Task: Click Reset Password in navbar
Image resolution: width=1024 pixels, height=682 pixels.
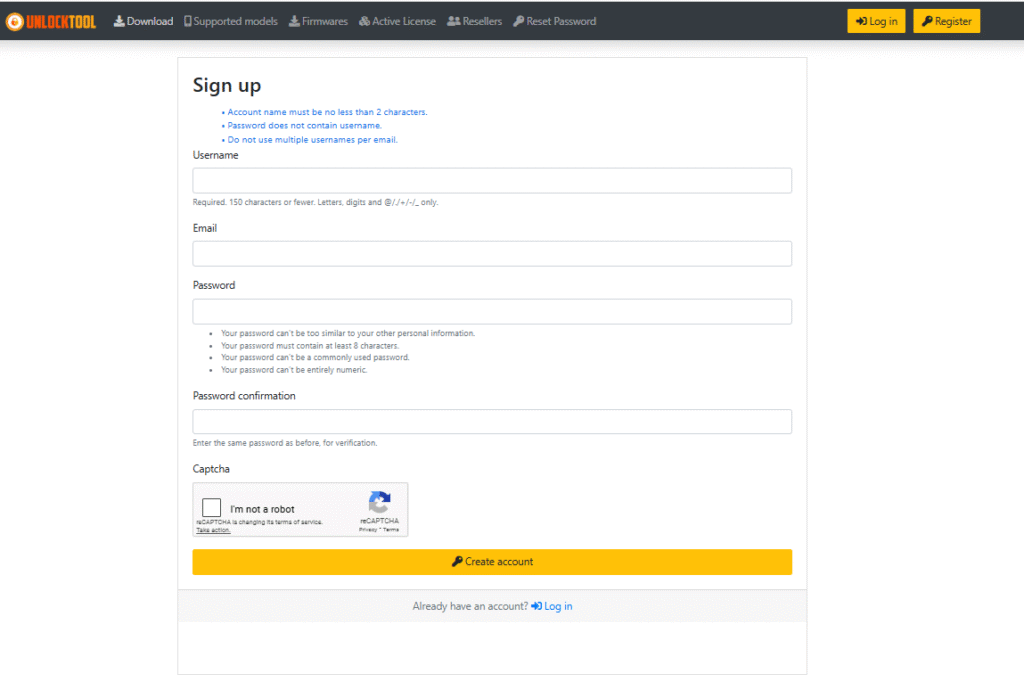Action: click(554, 21)
